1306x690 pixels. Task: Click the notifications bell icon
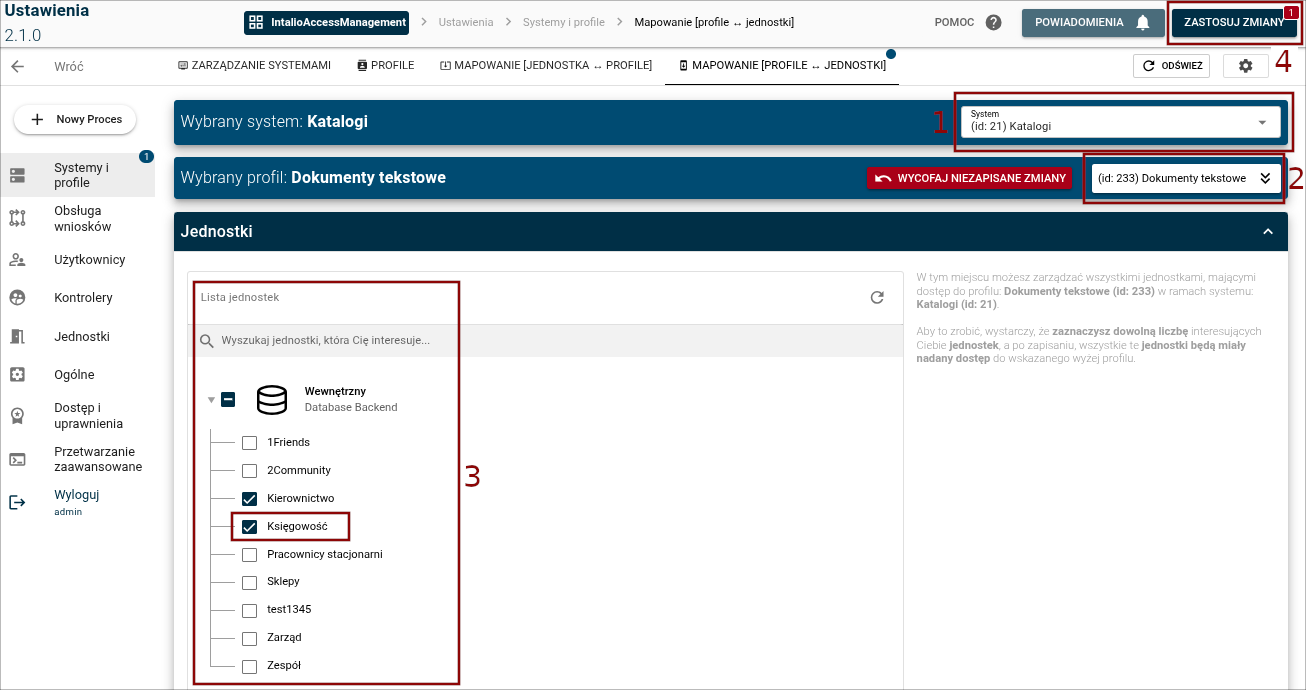point(1143,22)
